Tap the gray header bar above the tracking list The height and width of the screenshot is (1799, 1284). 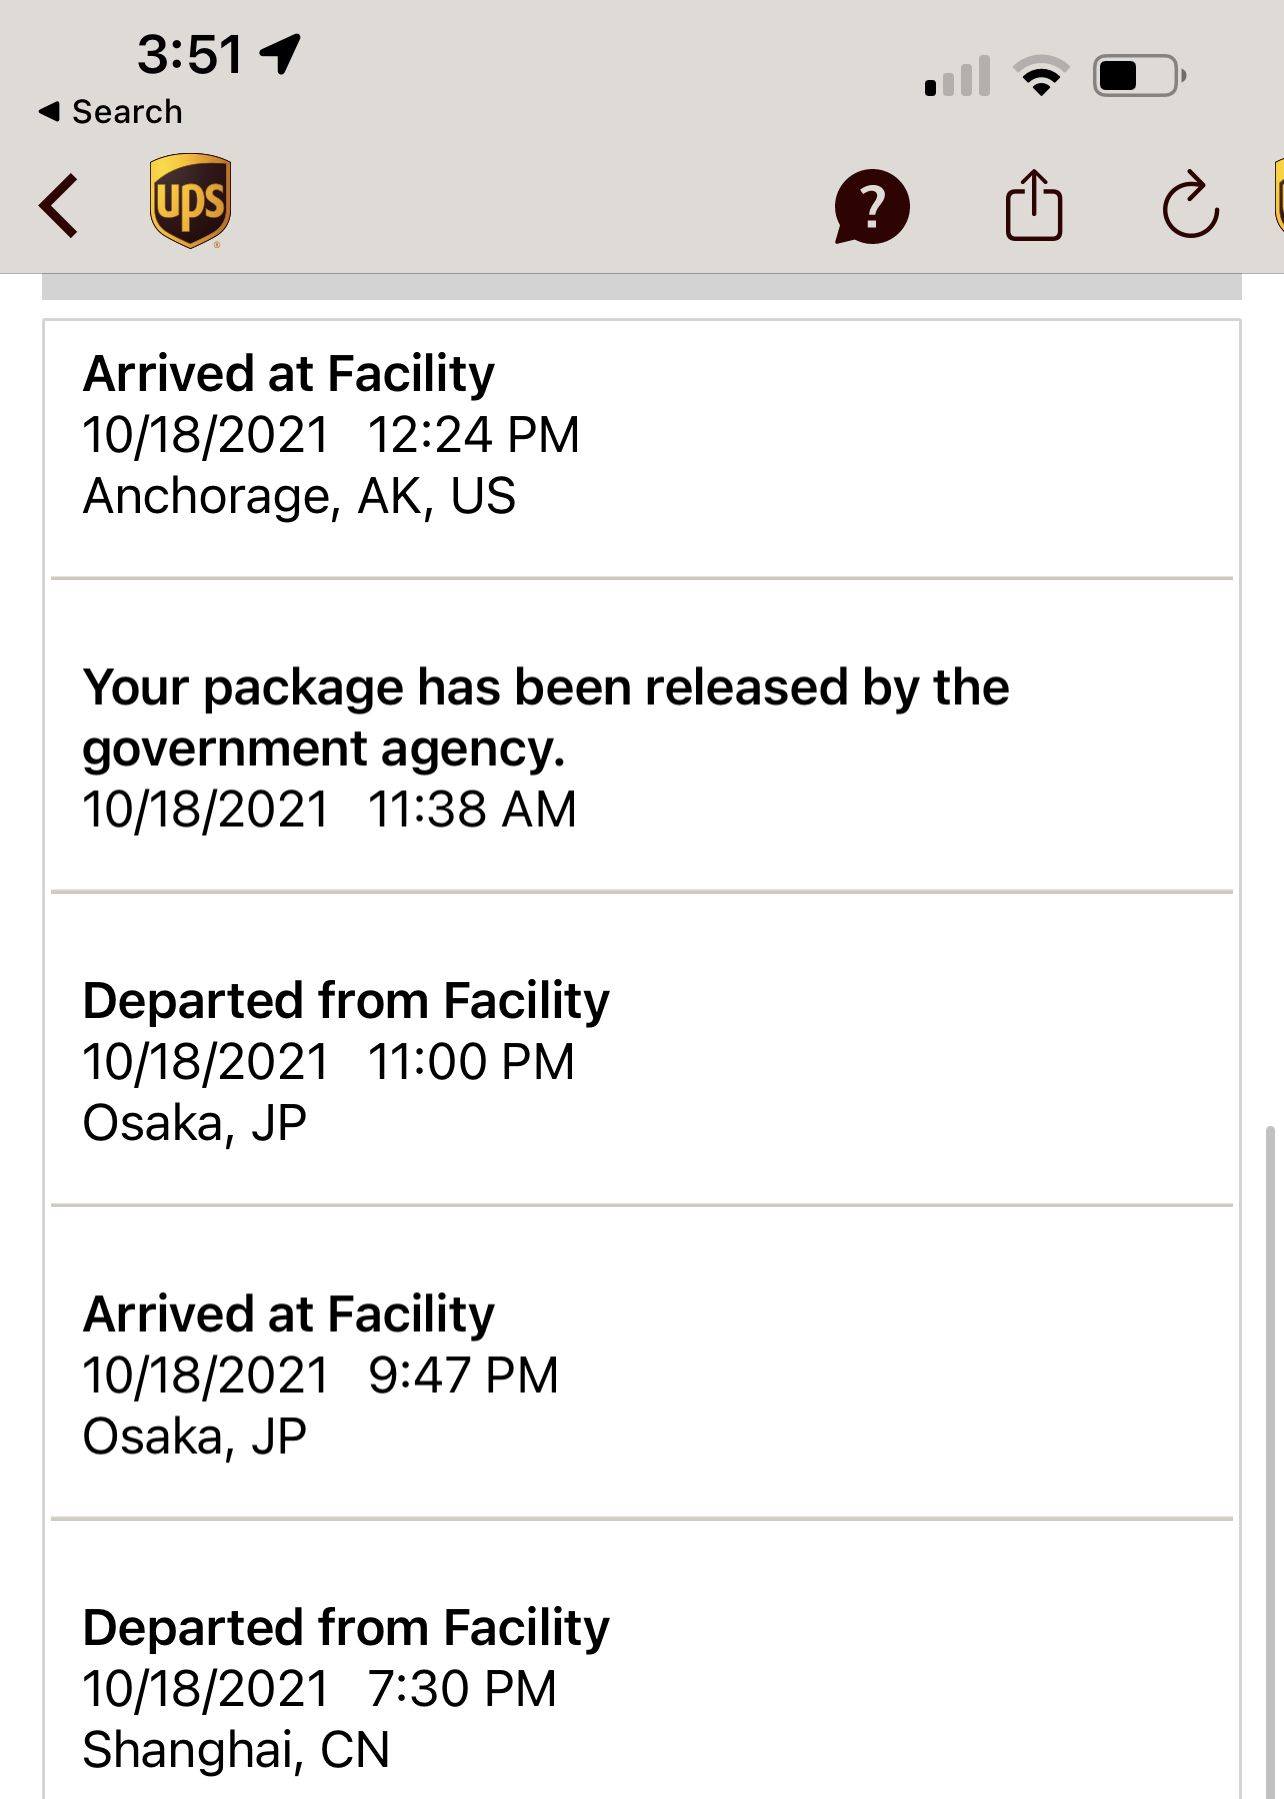pyautogui.click(x=641, y=287)
